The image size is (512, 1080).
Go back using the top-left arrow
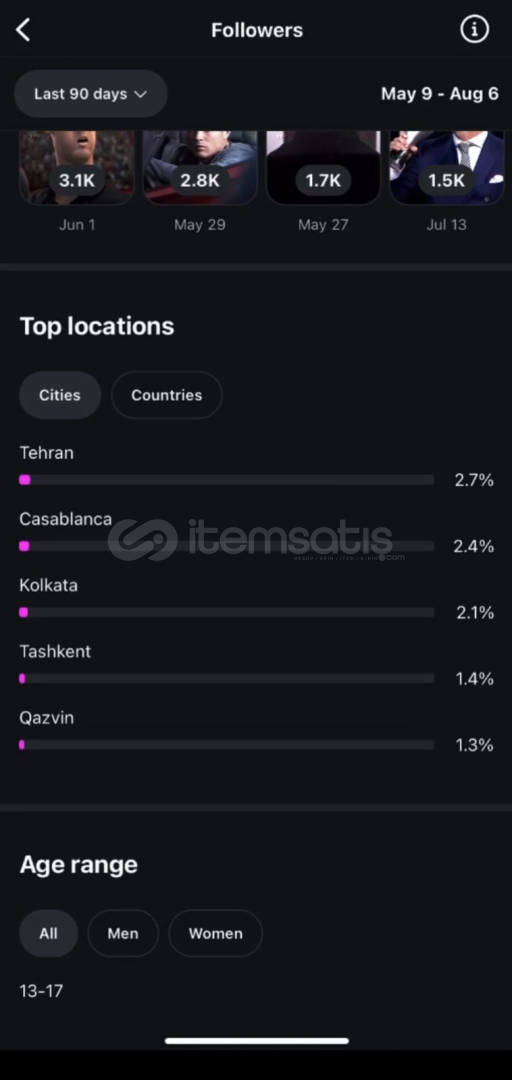[x=23, y=30]
